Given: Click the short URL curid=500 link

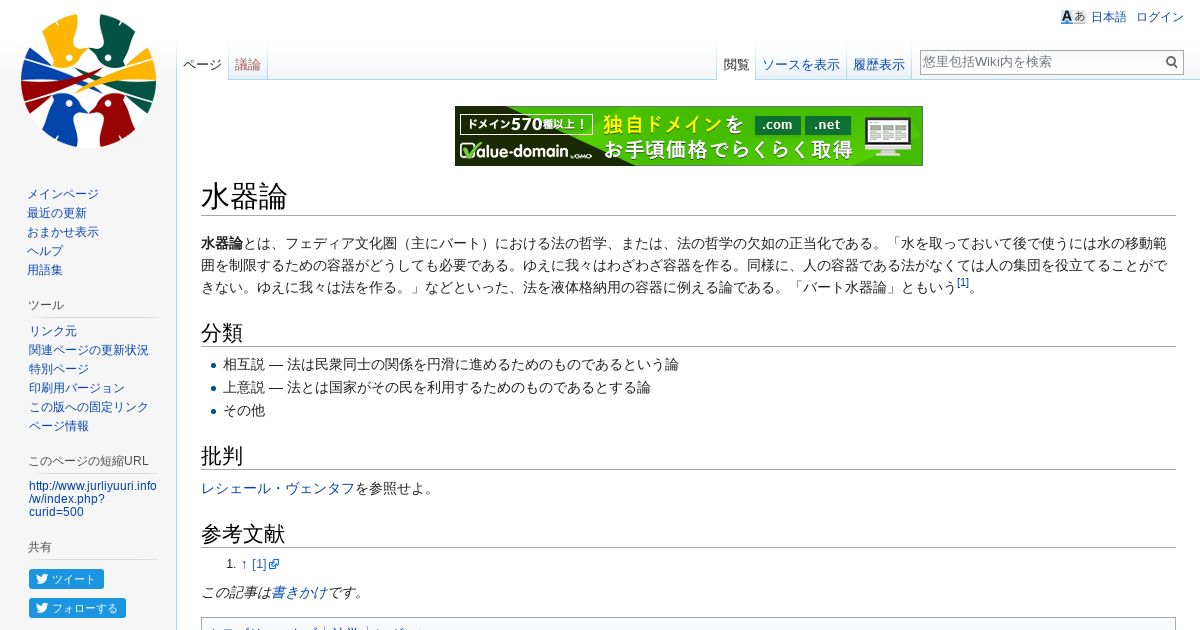Looking at the screenshot, I should coord(92,499).
